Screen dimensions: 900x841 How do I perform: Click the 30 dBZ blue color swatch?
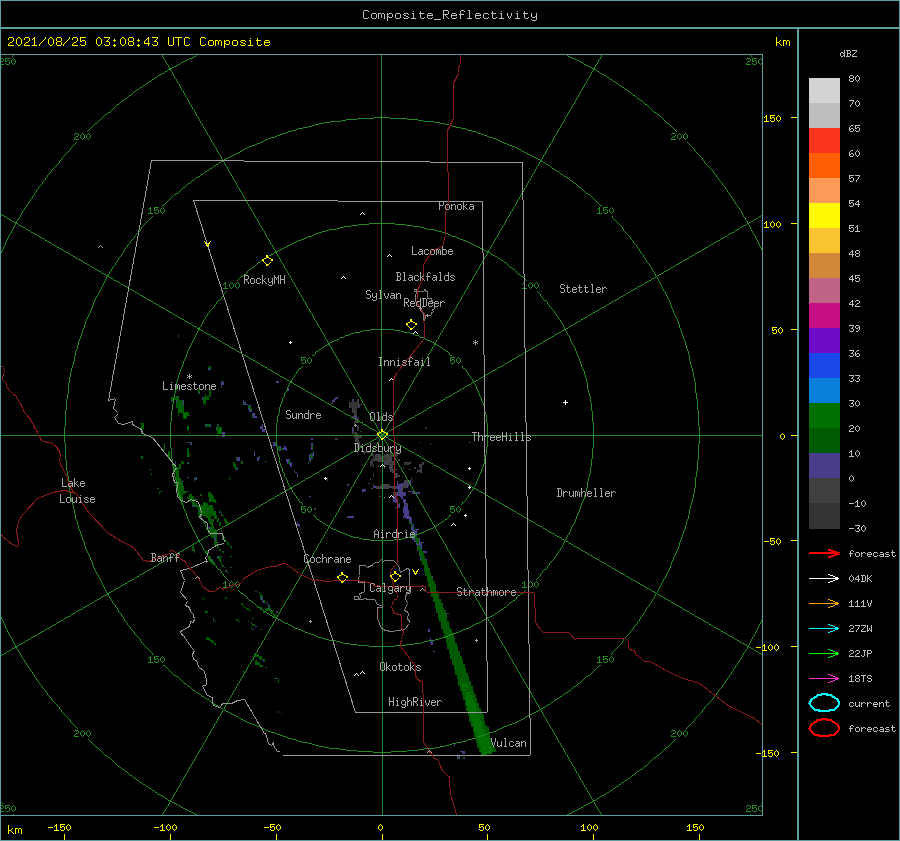(824, 390)
